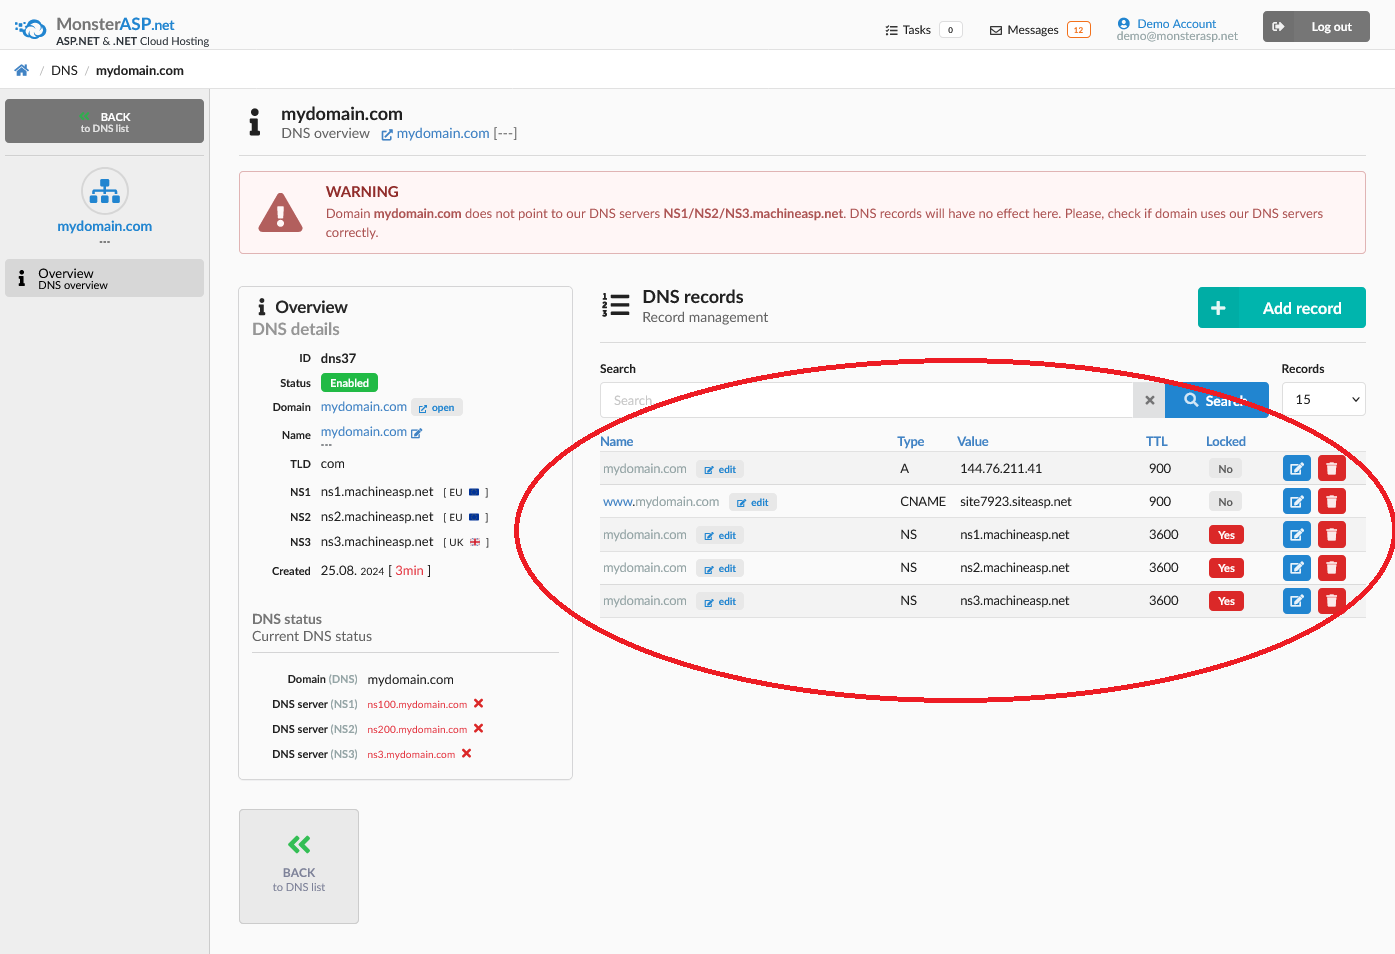Click the No locked badge on CNAME record

tap(1225, 502)
